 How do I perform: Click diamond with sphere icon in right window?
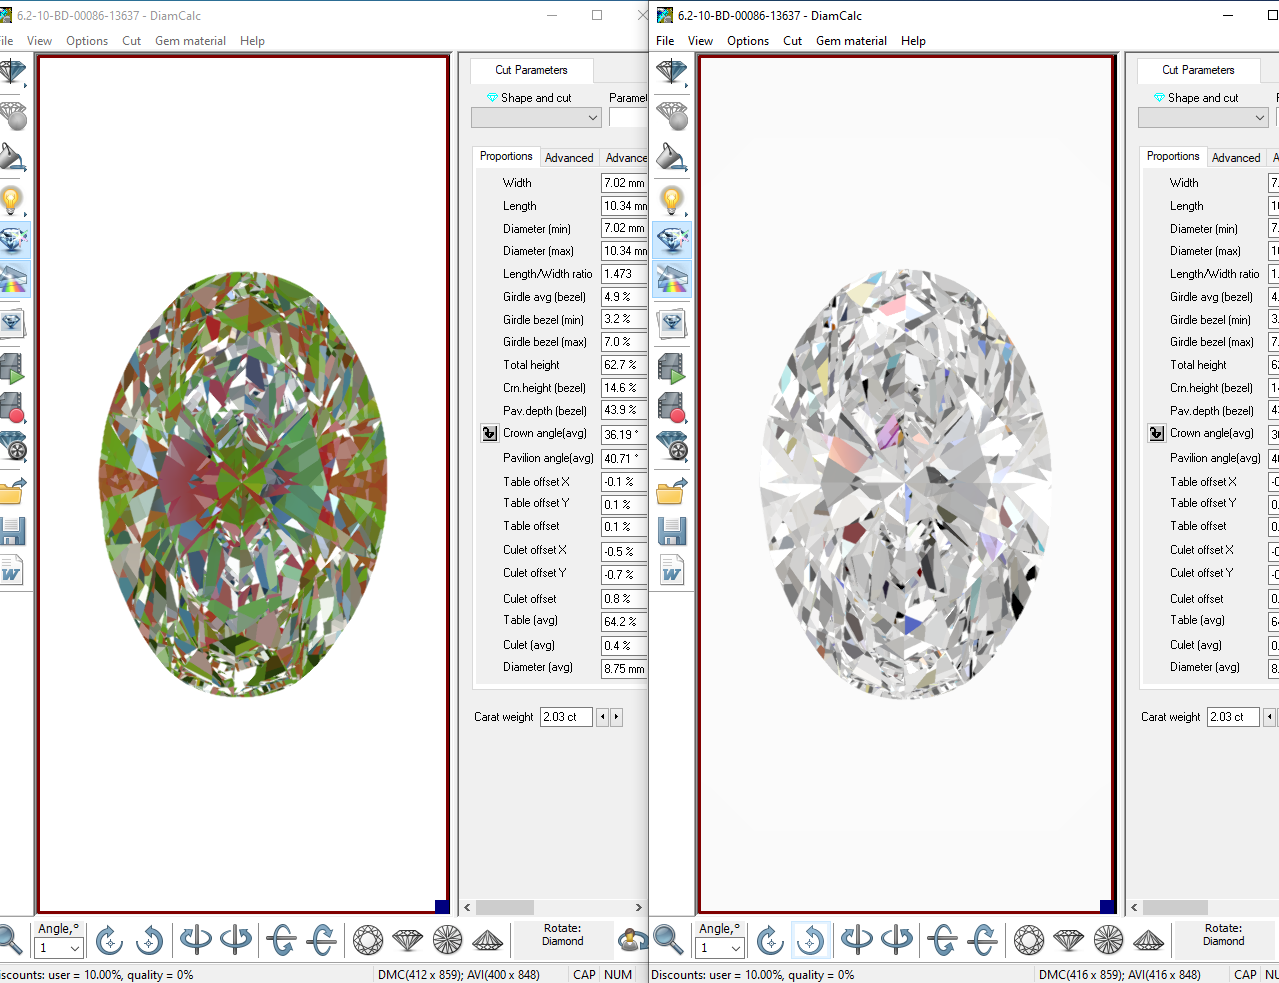pos(671,116)
